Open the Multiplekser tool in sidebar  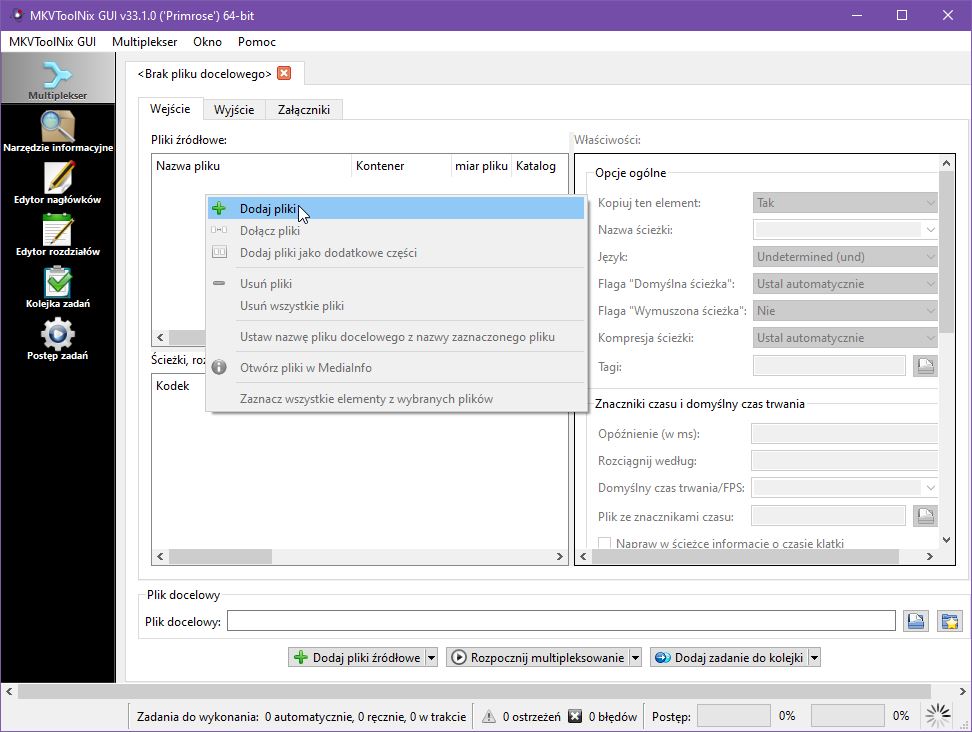pos(58,78)
